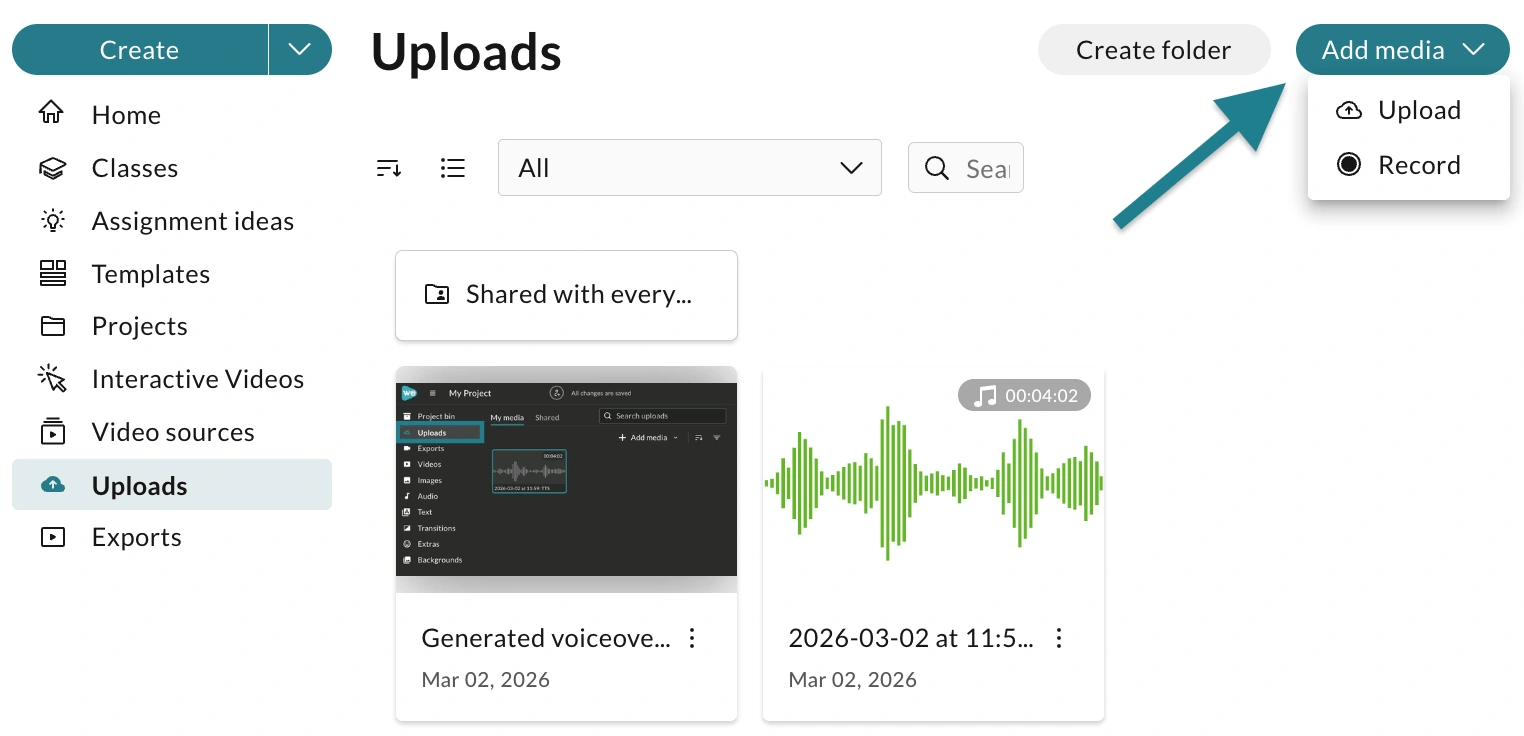Open options menu for Generated voiceover
The width and height of the screenshot is (1524, 736).
(x=692, y=638)
